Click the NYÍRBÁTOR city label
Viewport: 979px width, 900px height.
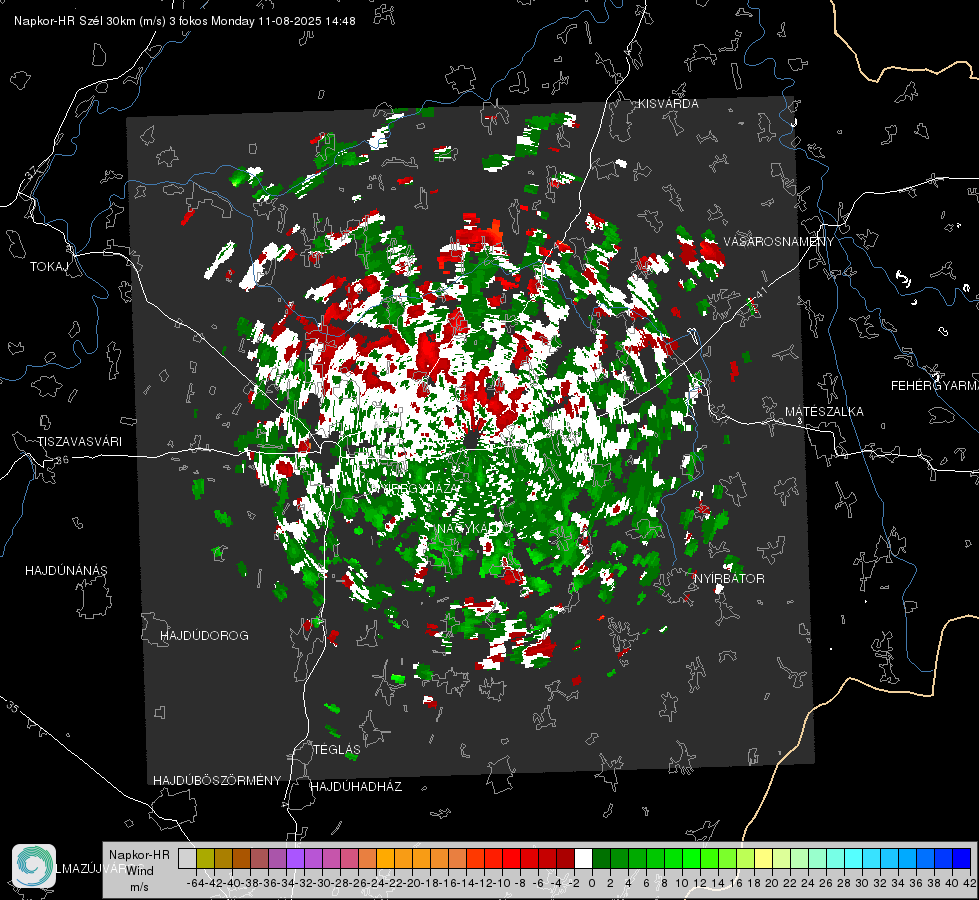click(729, 579)
